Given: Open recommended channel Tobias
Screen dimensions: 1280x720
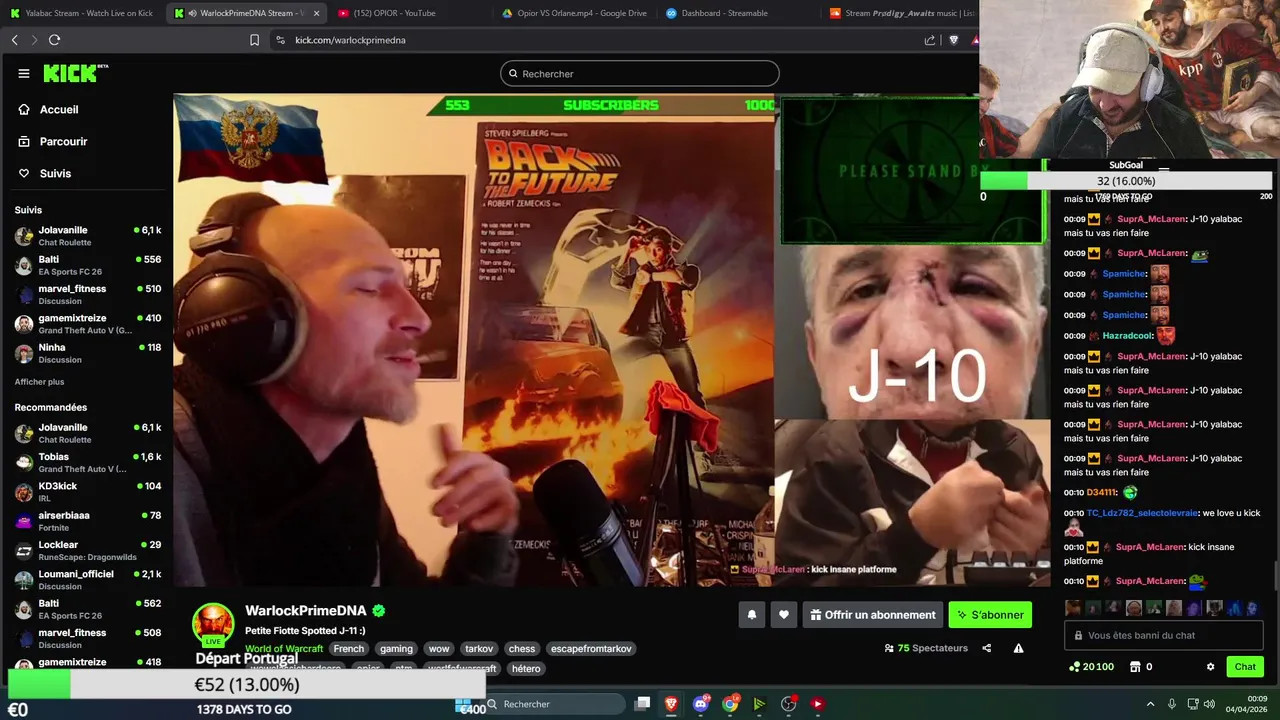Looking at the screenshot, I should coord(88,462).
